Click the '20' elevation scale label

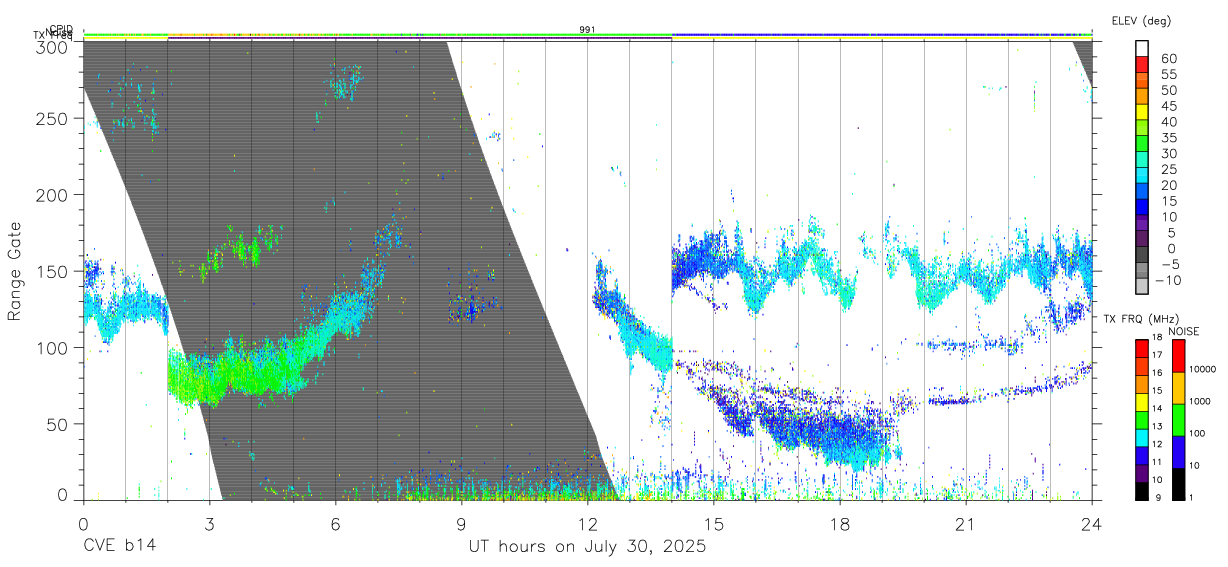[x=1169, y=185]
